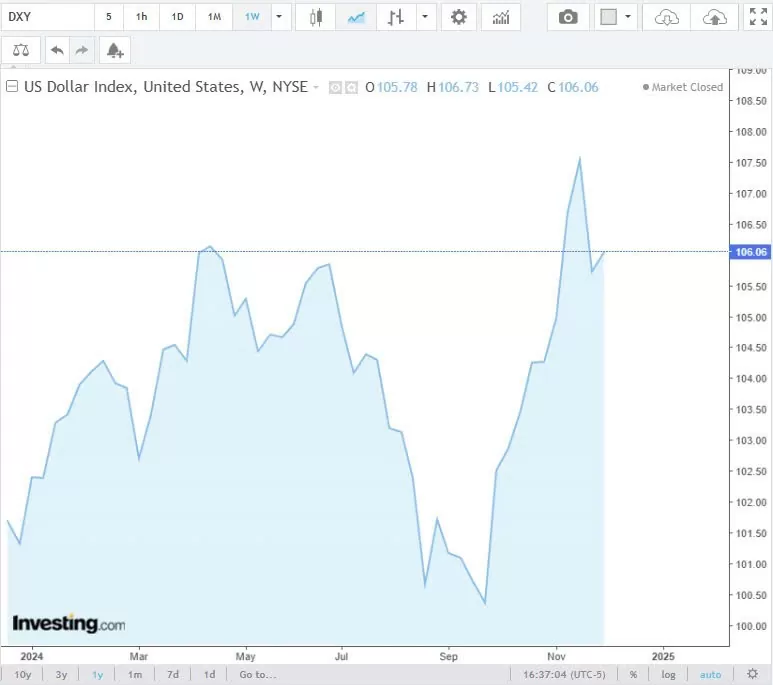This screenshot has height=685, width=773.
Task: Click the US Dollar Index title text
Action: (x=166, y=87)
